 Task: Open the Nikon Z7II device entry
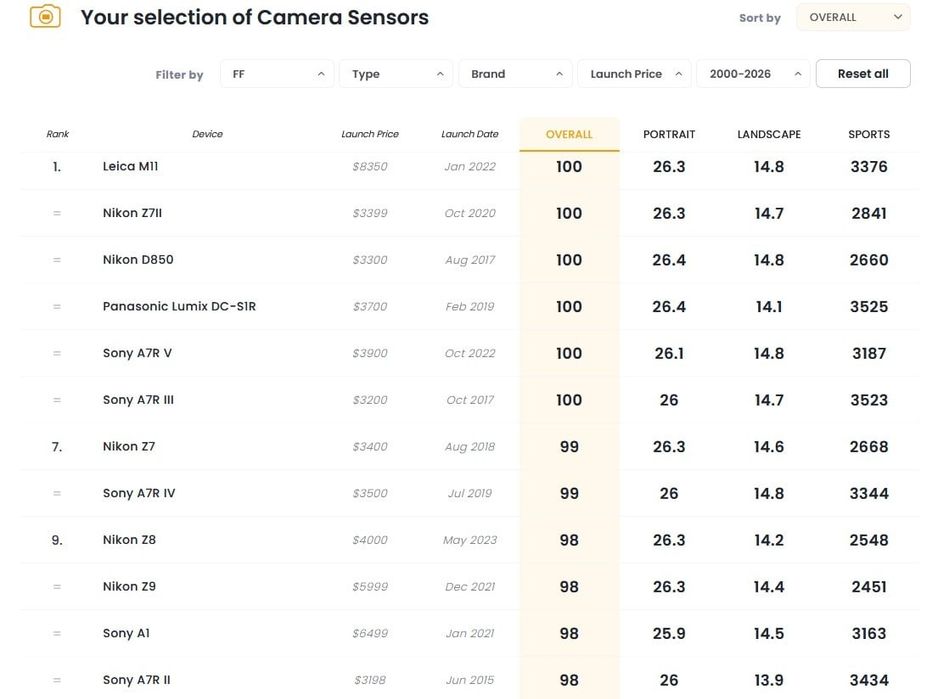click(132, 213)
